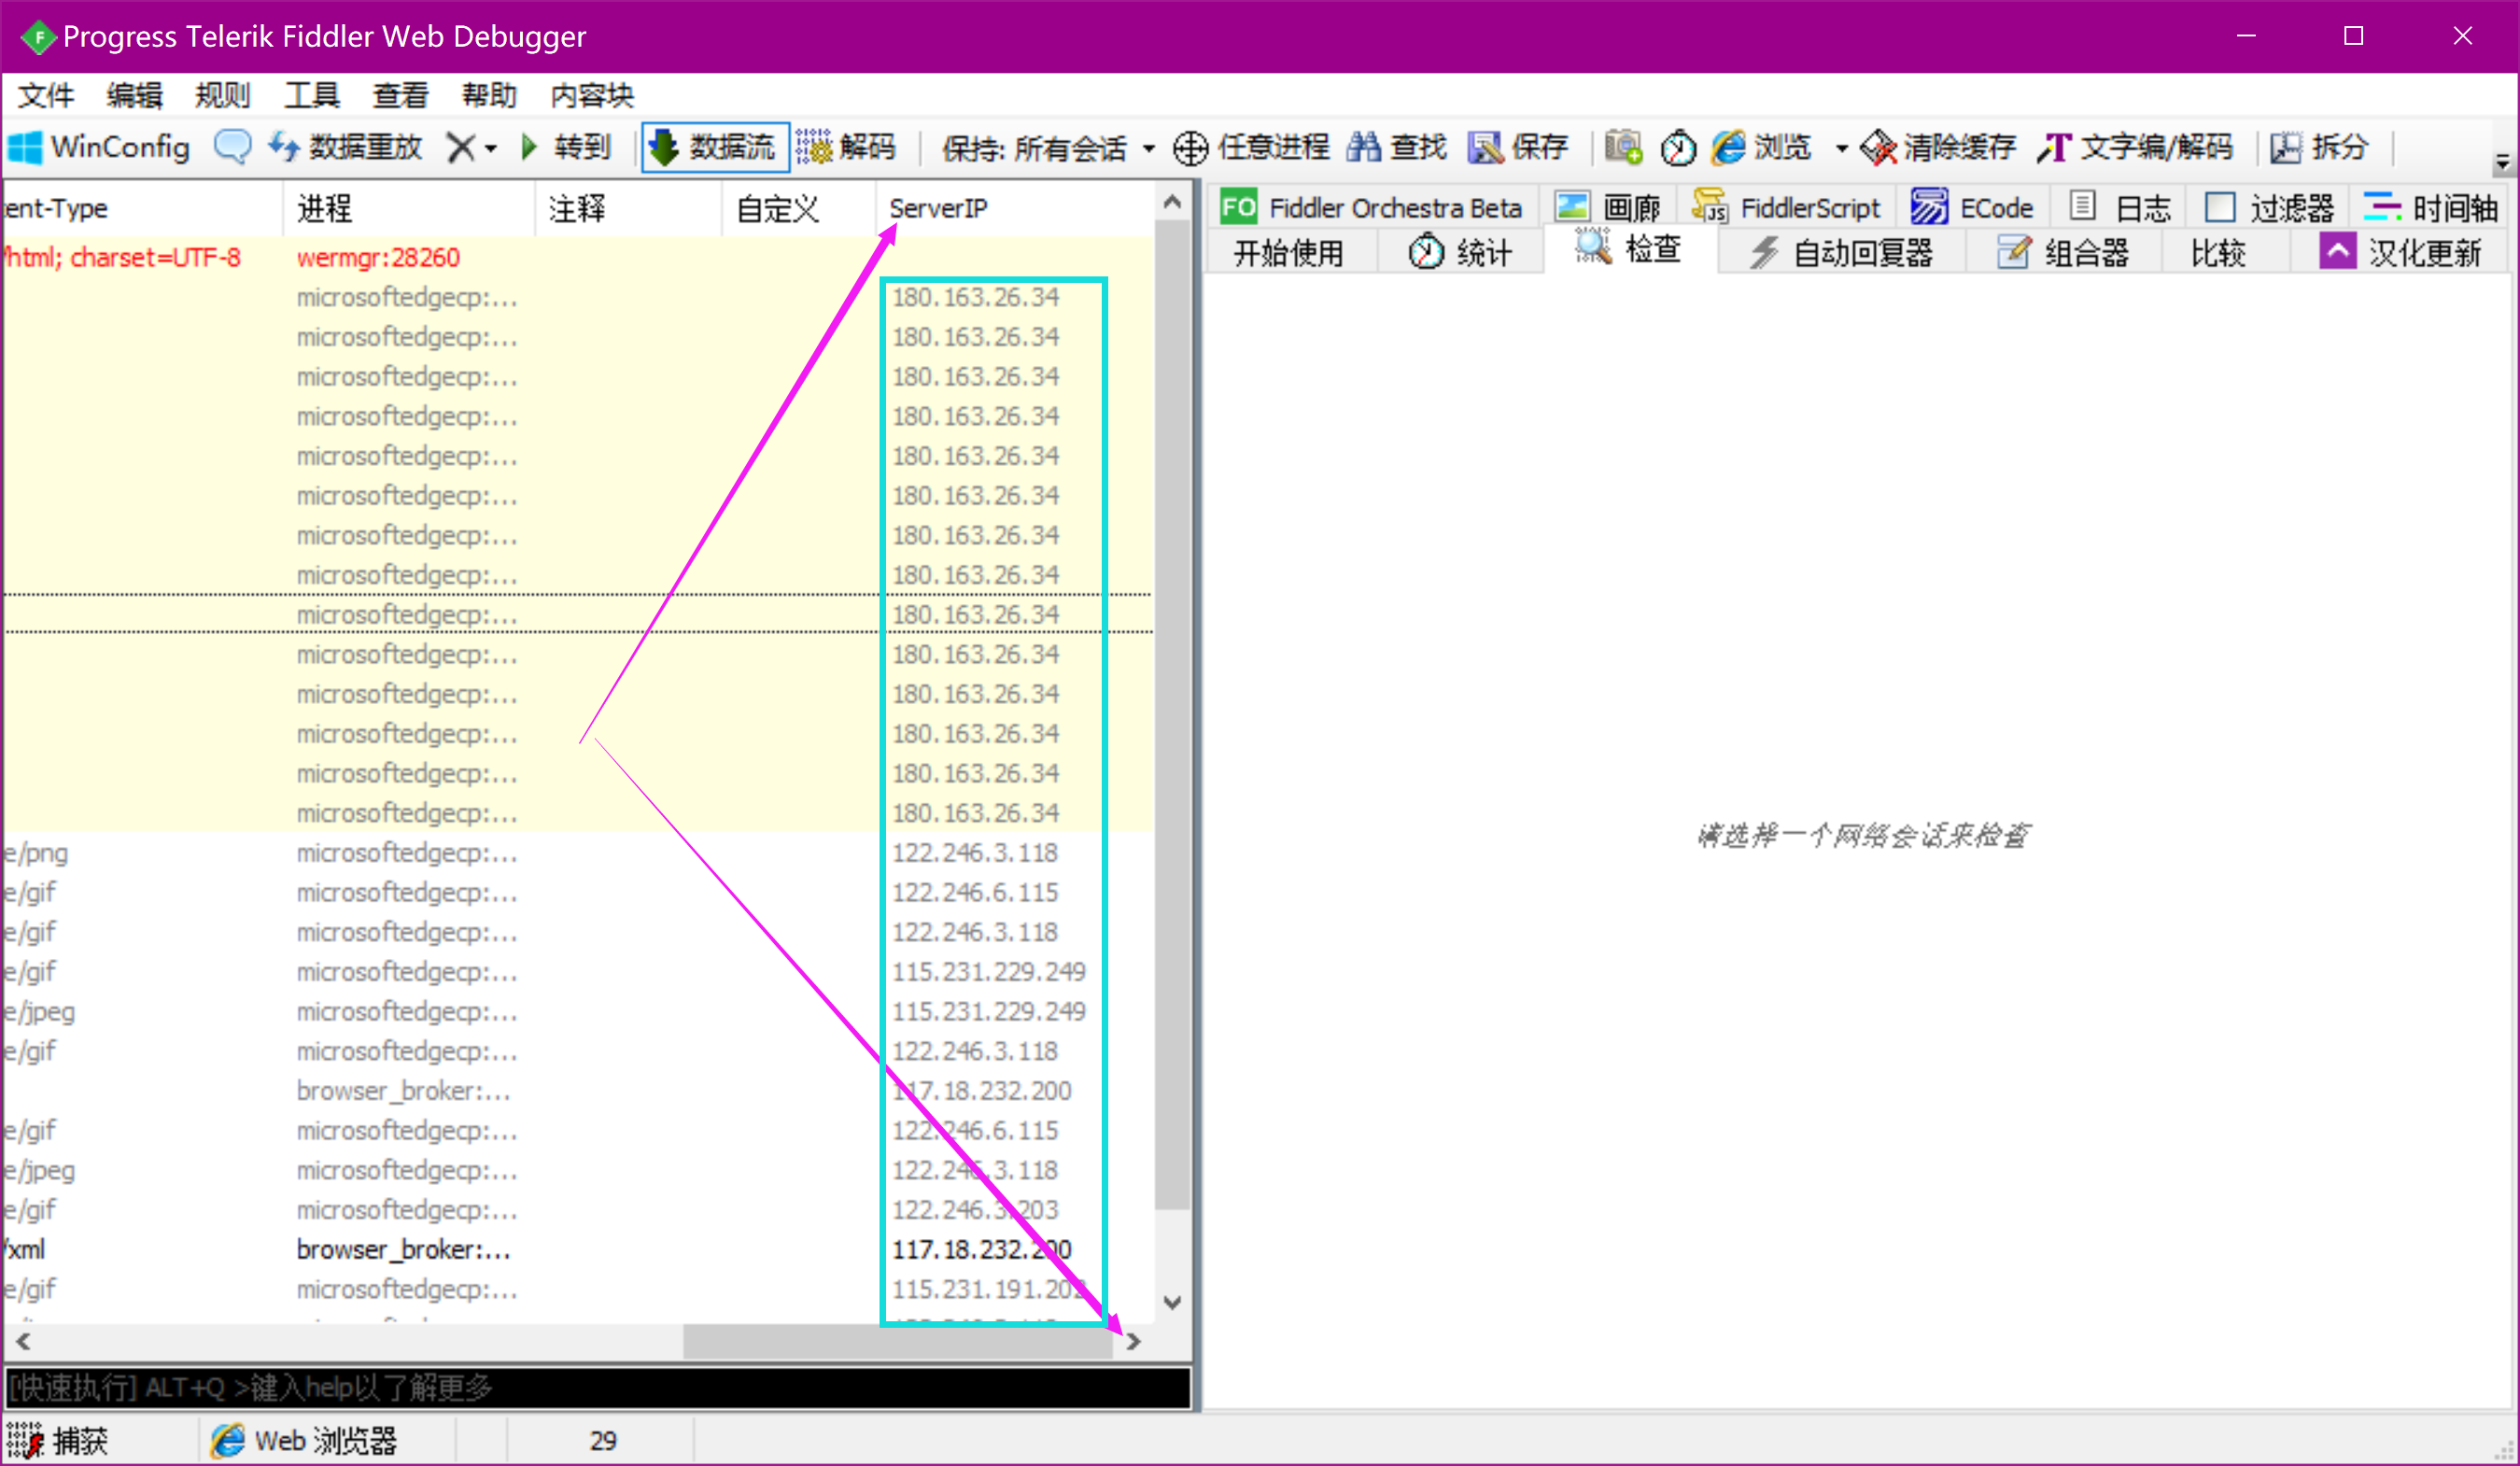Switch to the 统计 statistics tab
This screenshot has height=1466, width=2520.
[x=1461, y=253]
